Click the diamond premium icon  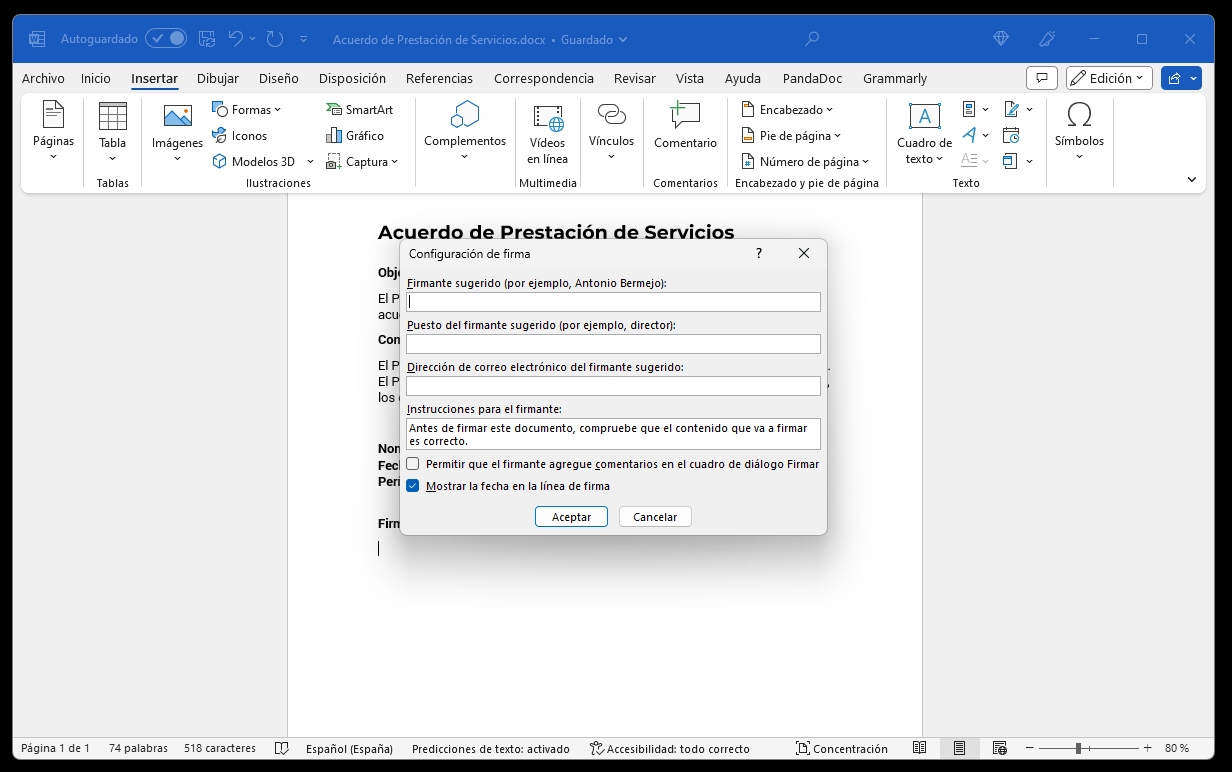[x=1001, y=39]
